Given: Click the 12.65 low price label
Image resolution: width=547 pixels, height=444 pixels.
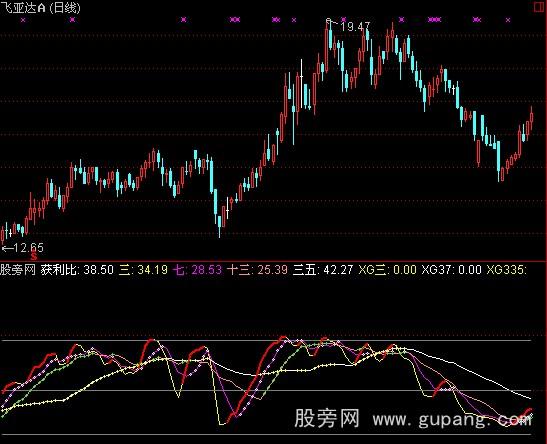Looking at the screenshot, I should [x=28, y=248].
